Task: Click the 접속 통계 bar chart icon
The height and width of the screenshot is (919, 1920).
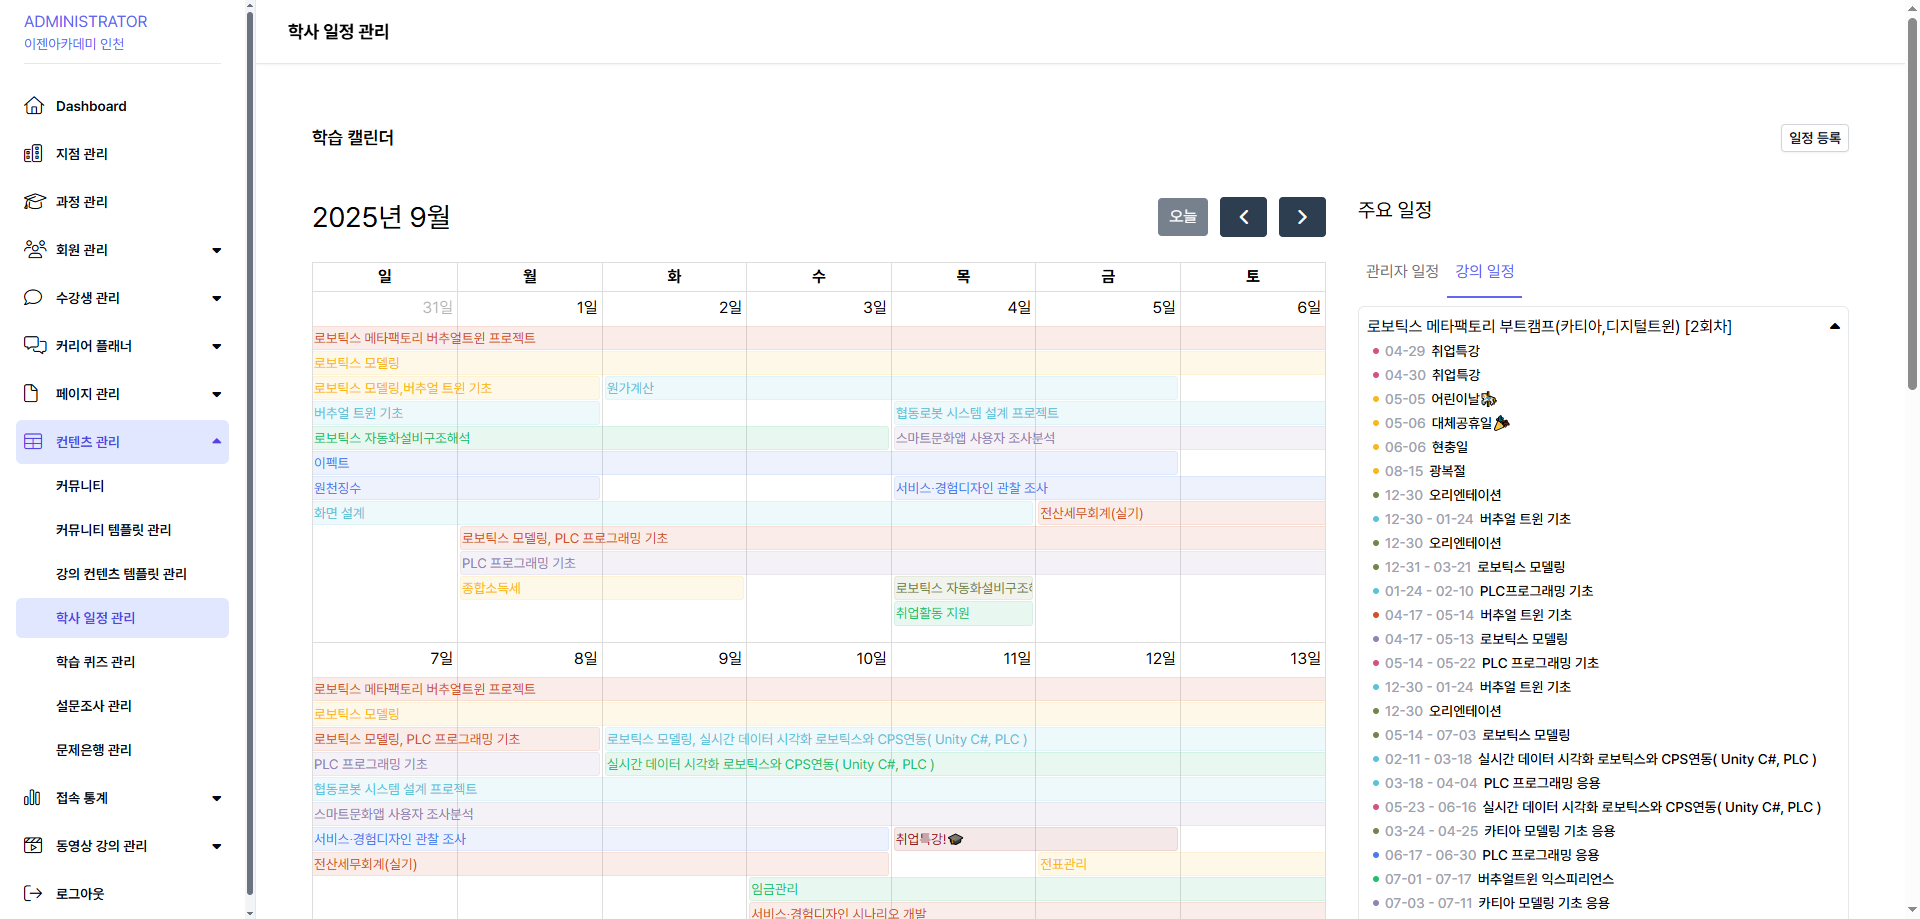Action: tap(34, 798)
